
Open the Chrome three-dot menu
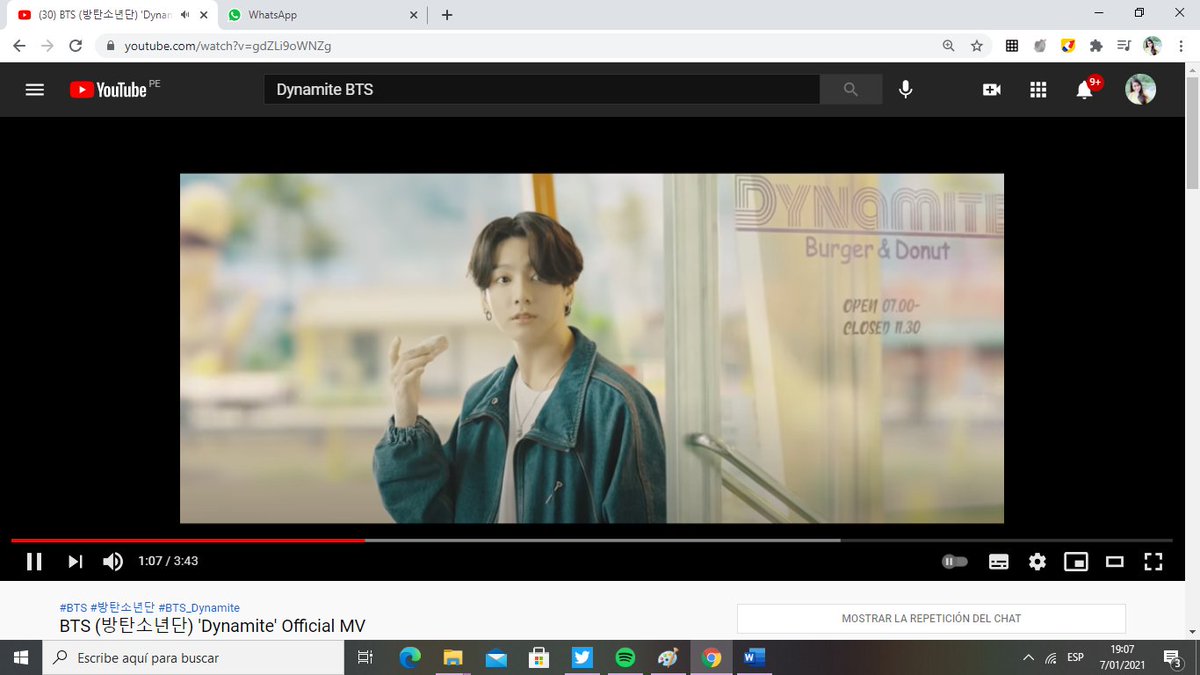tap(1181, 46)
